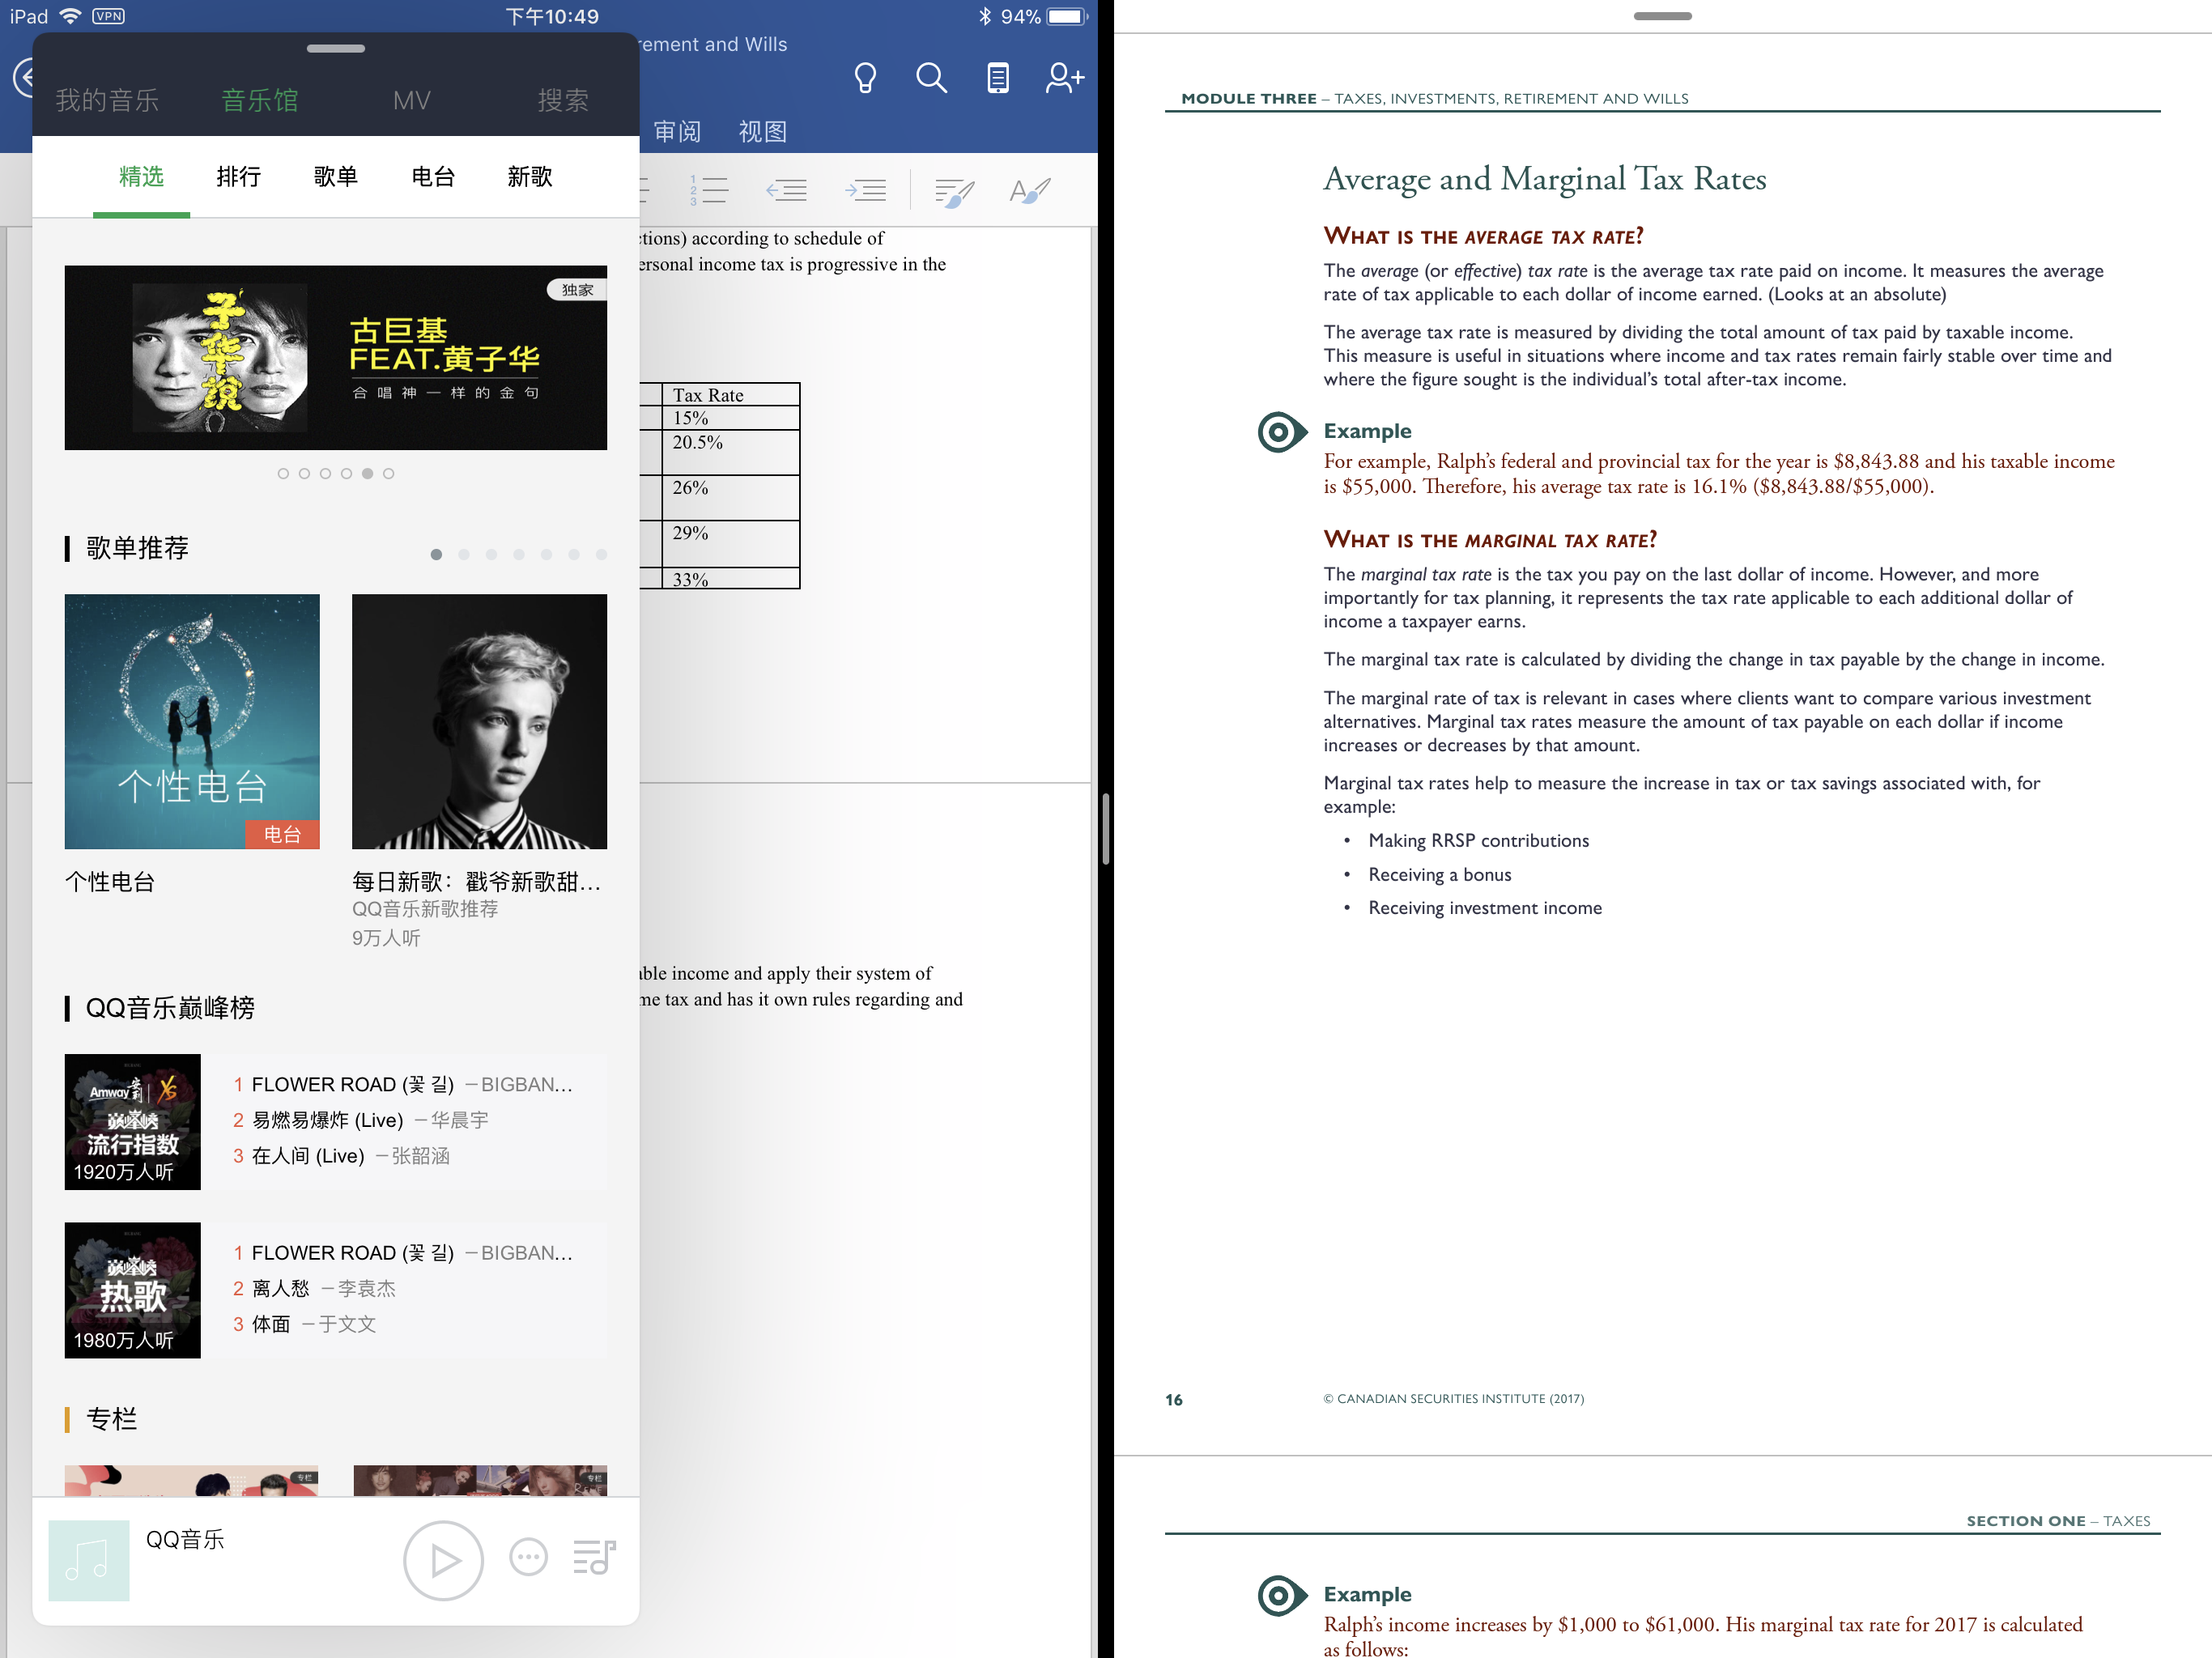Open the Word search magnifier

[931, 78]
